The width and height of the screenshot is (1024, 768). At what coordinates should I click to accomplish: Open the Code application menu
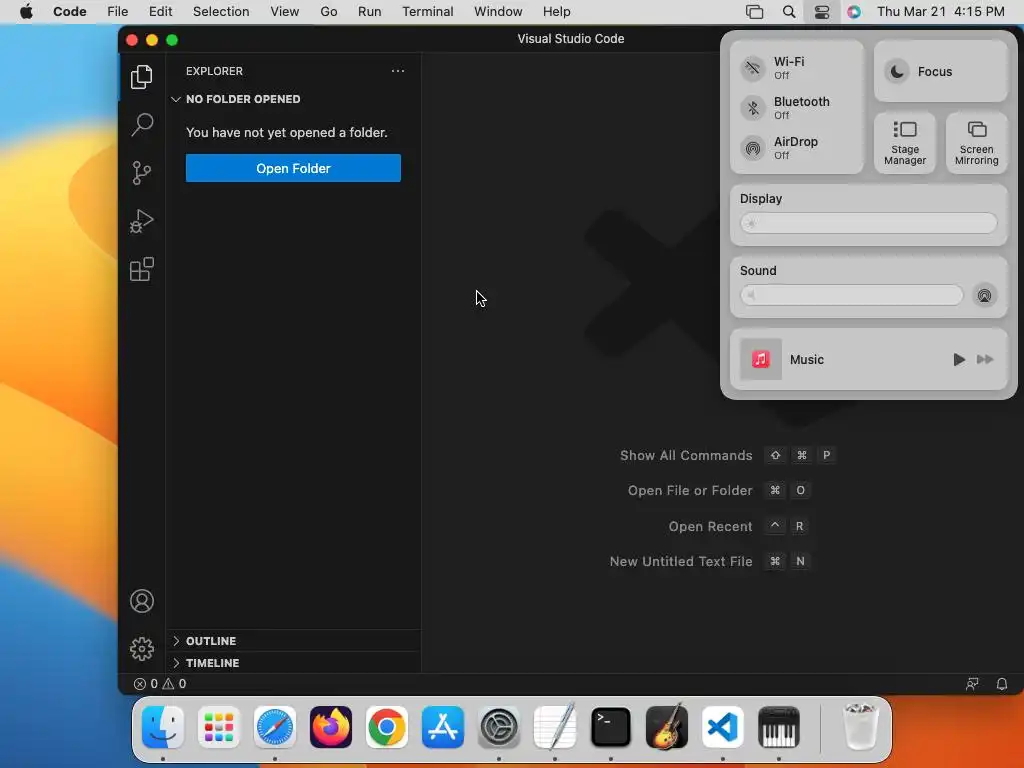pyautogui.click(x=69, y=12)
